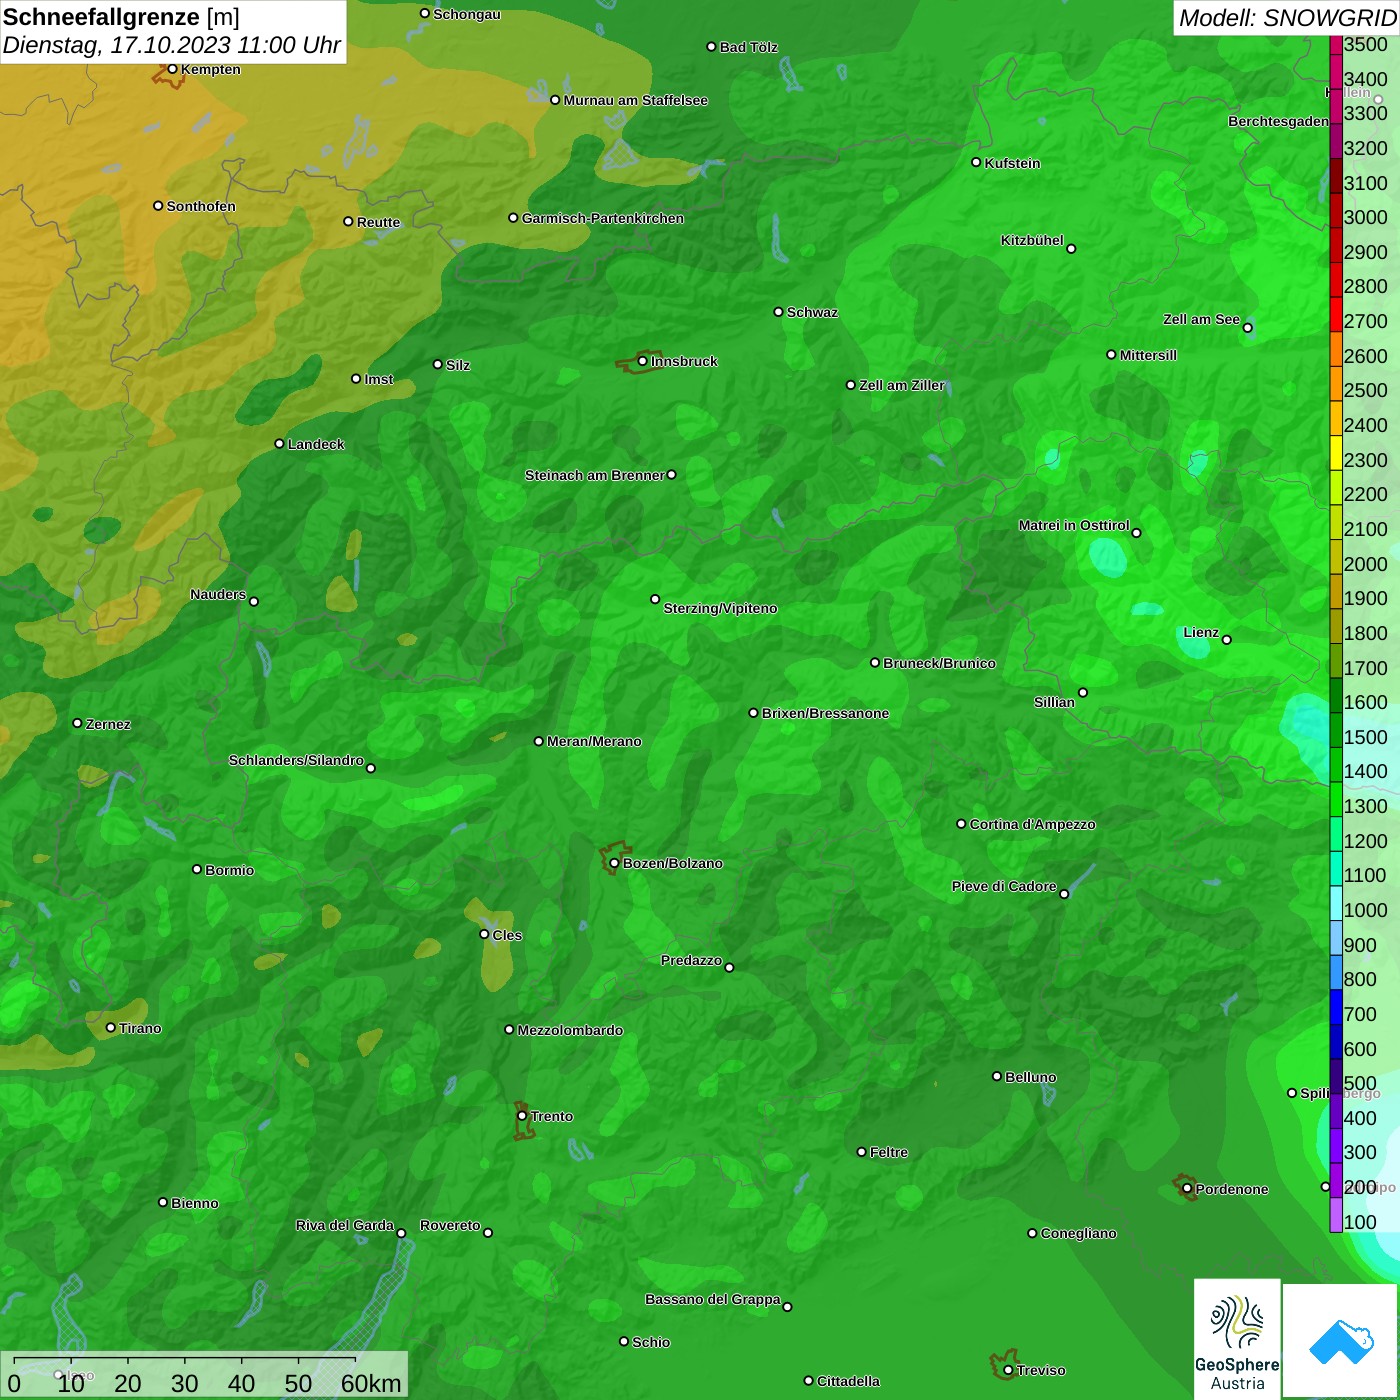Click the "Modell: SNOWGRID" label
The height and width of the screenshot is (1400, 1400).
click(1287, 17)
